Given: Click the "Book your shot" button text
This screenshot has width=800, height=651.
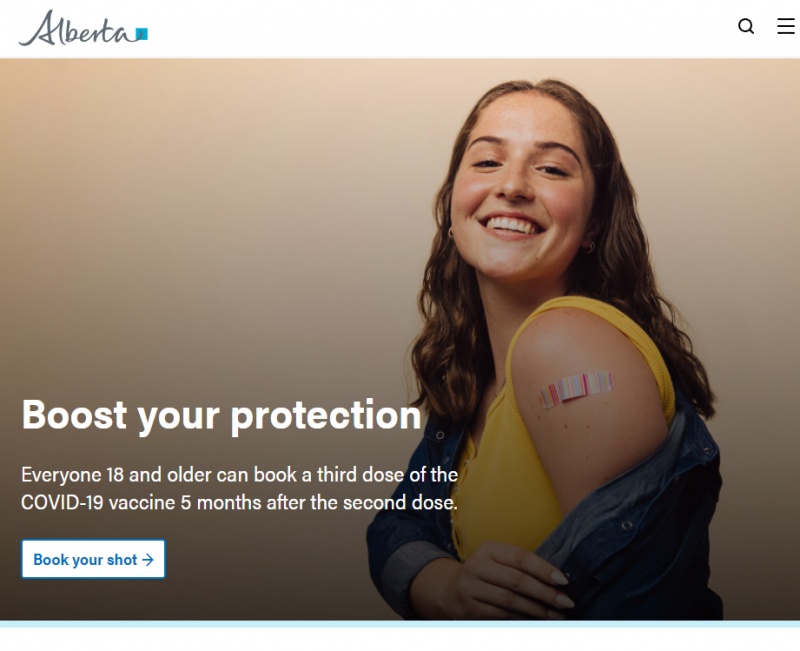Looking at the screenshot, I should point(85,560).
